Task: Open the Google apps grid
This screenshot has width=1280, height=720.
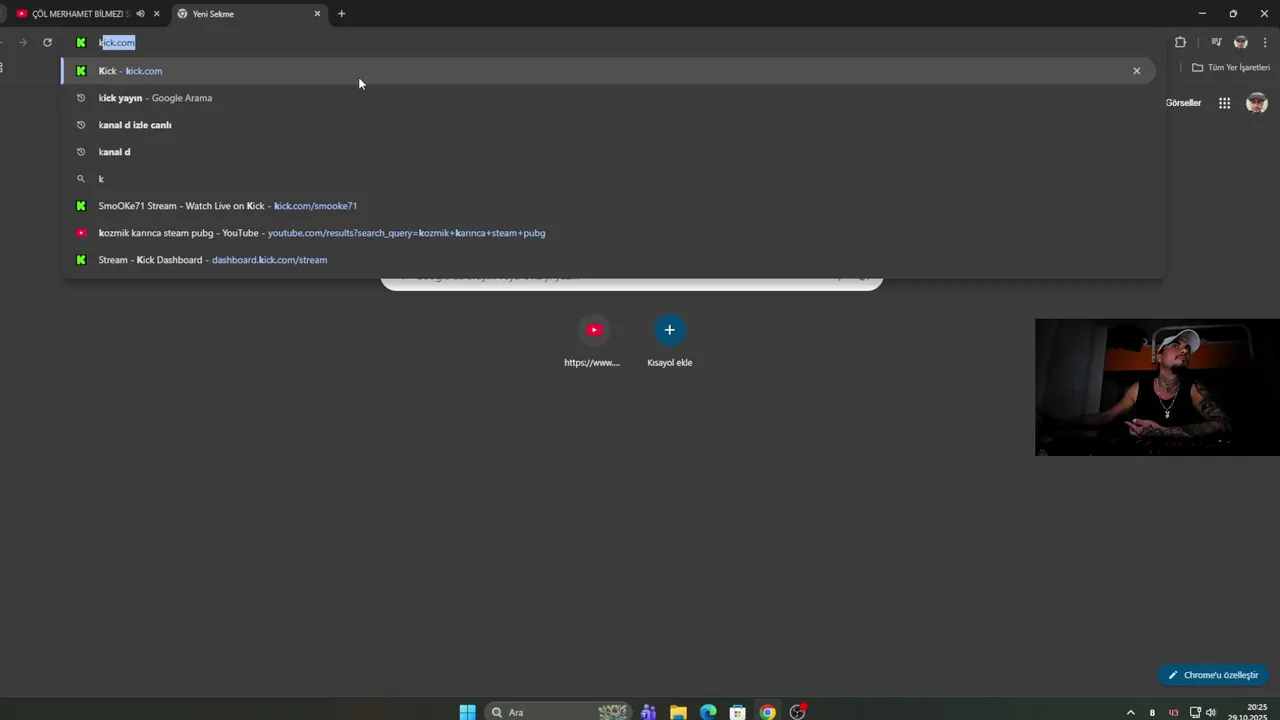Action: click(x=1224, y=103)
